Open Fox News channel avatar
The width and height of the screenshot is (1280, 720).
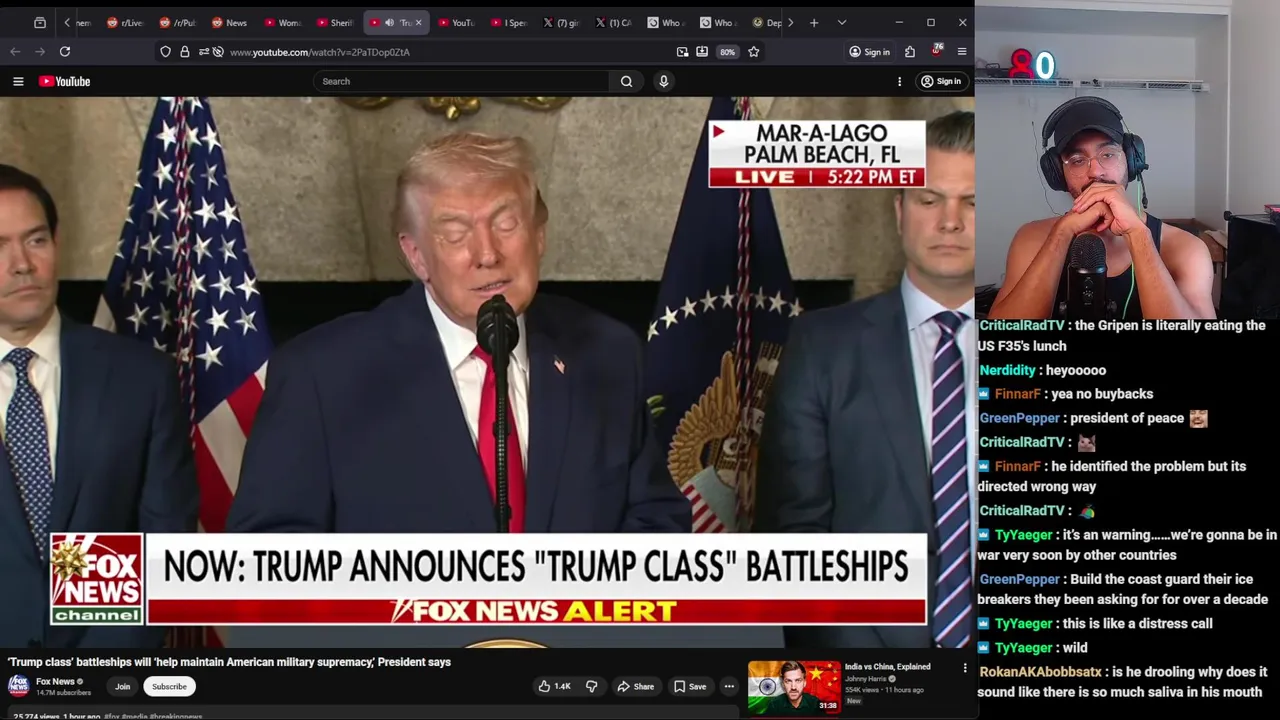pos(18,686)
